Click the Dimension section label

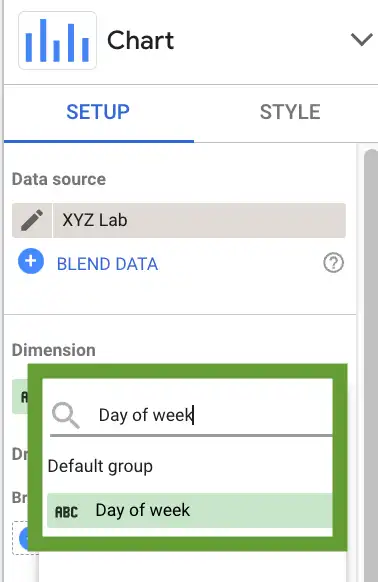click(x=53, y=350)
